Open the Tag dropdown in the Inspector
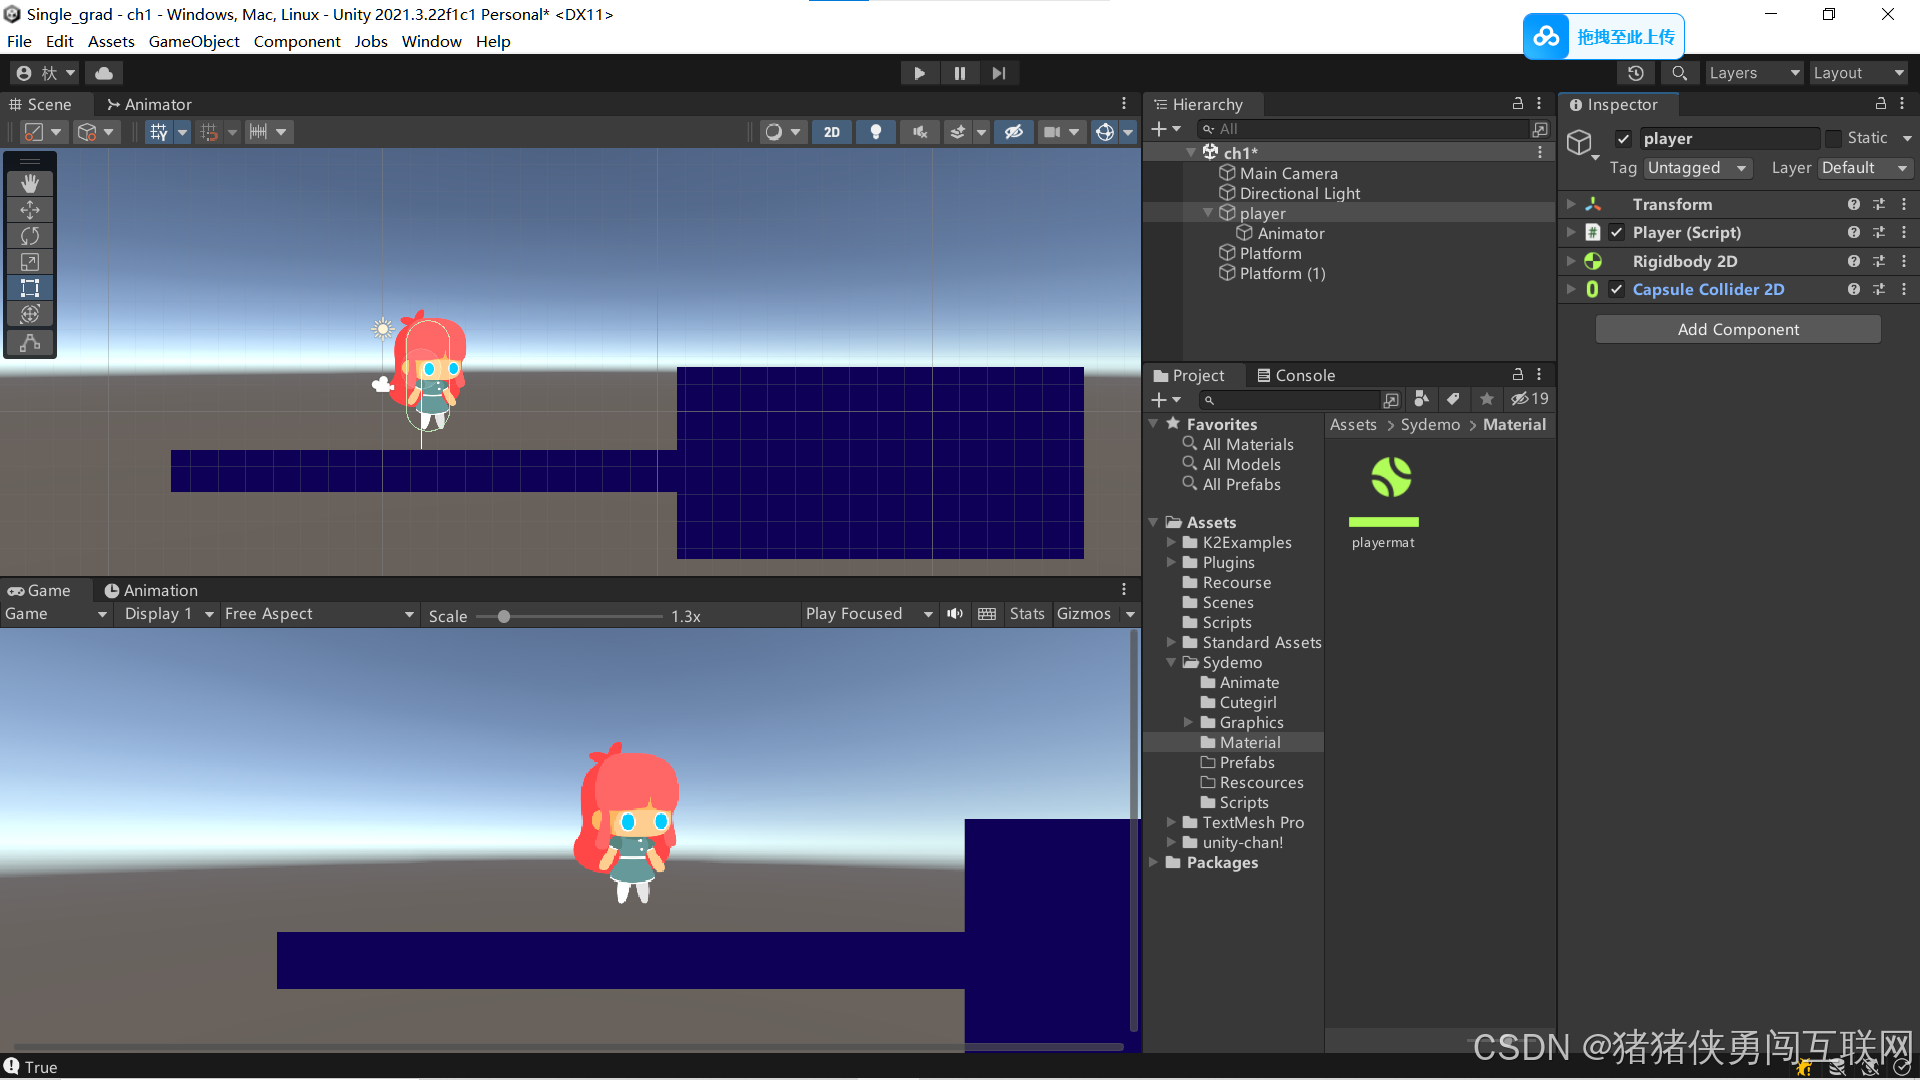Viewport: 1920px width, 1080px height. pos(1697,168)
